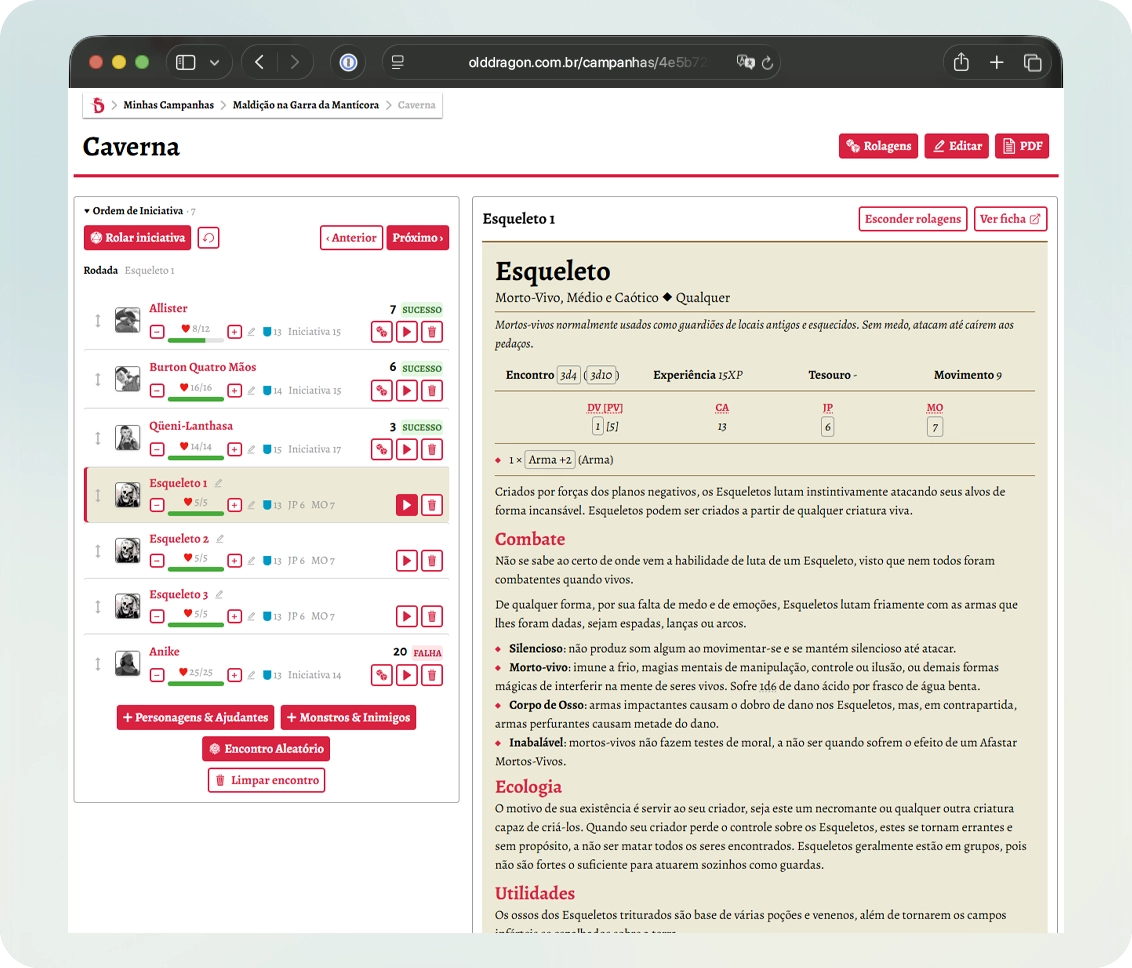Delete Esqueleto 1 with trash icon

click(432, 505)
